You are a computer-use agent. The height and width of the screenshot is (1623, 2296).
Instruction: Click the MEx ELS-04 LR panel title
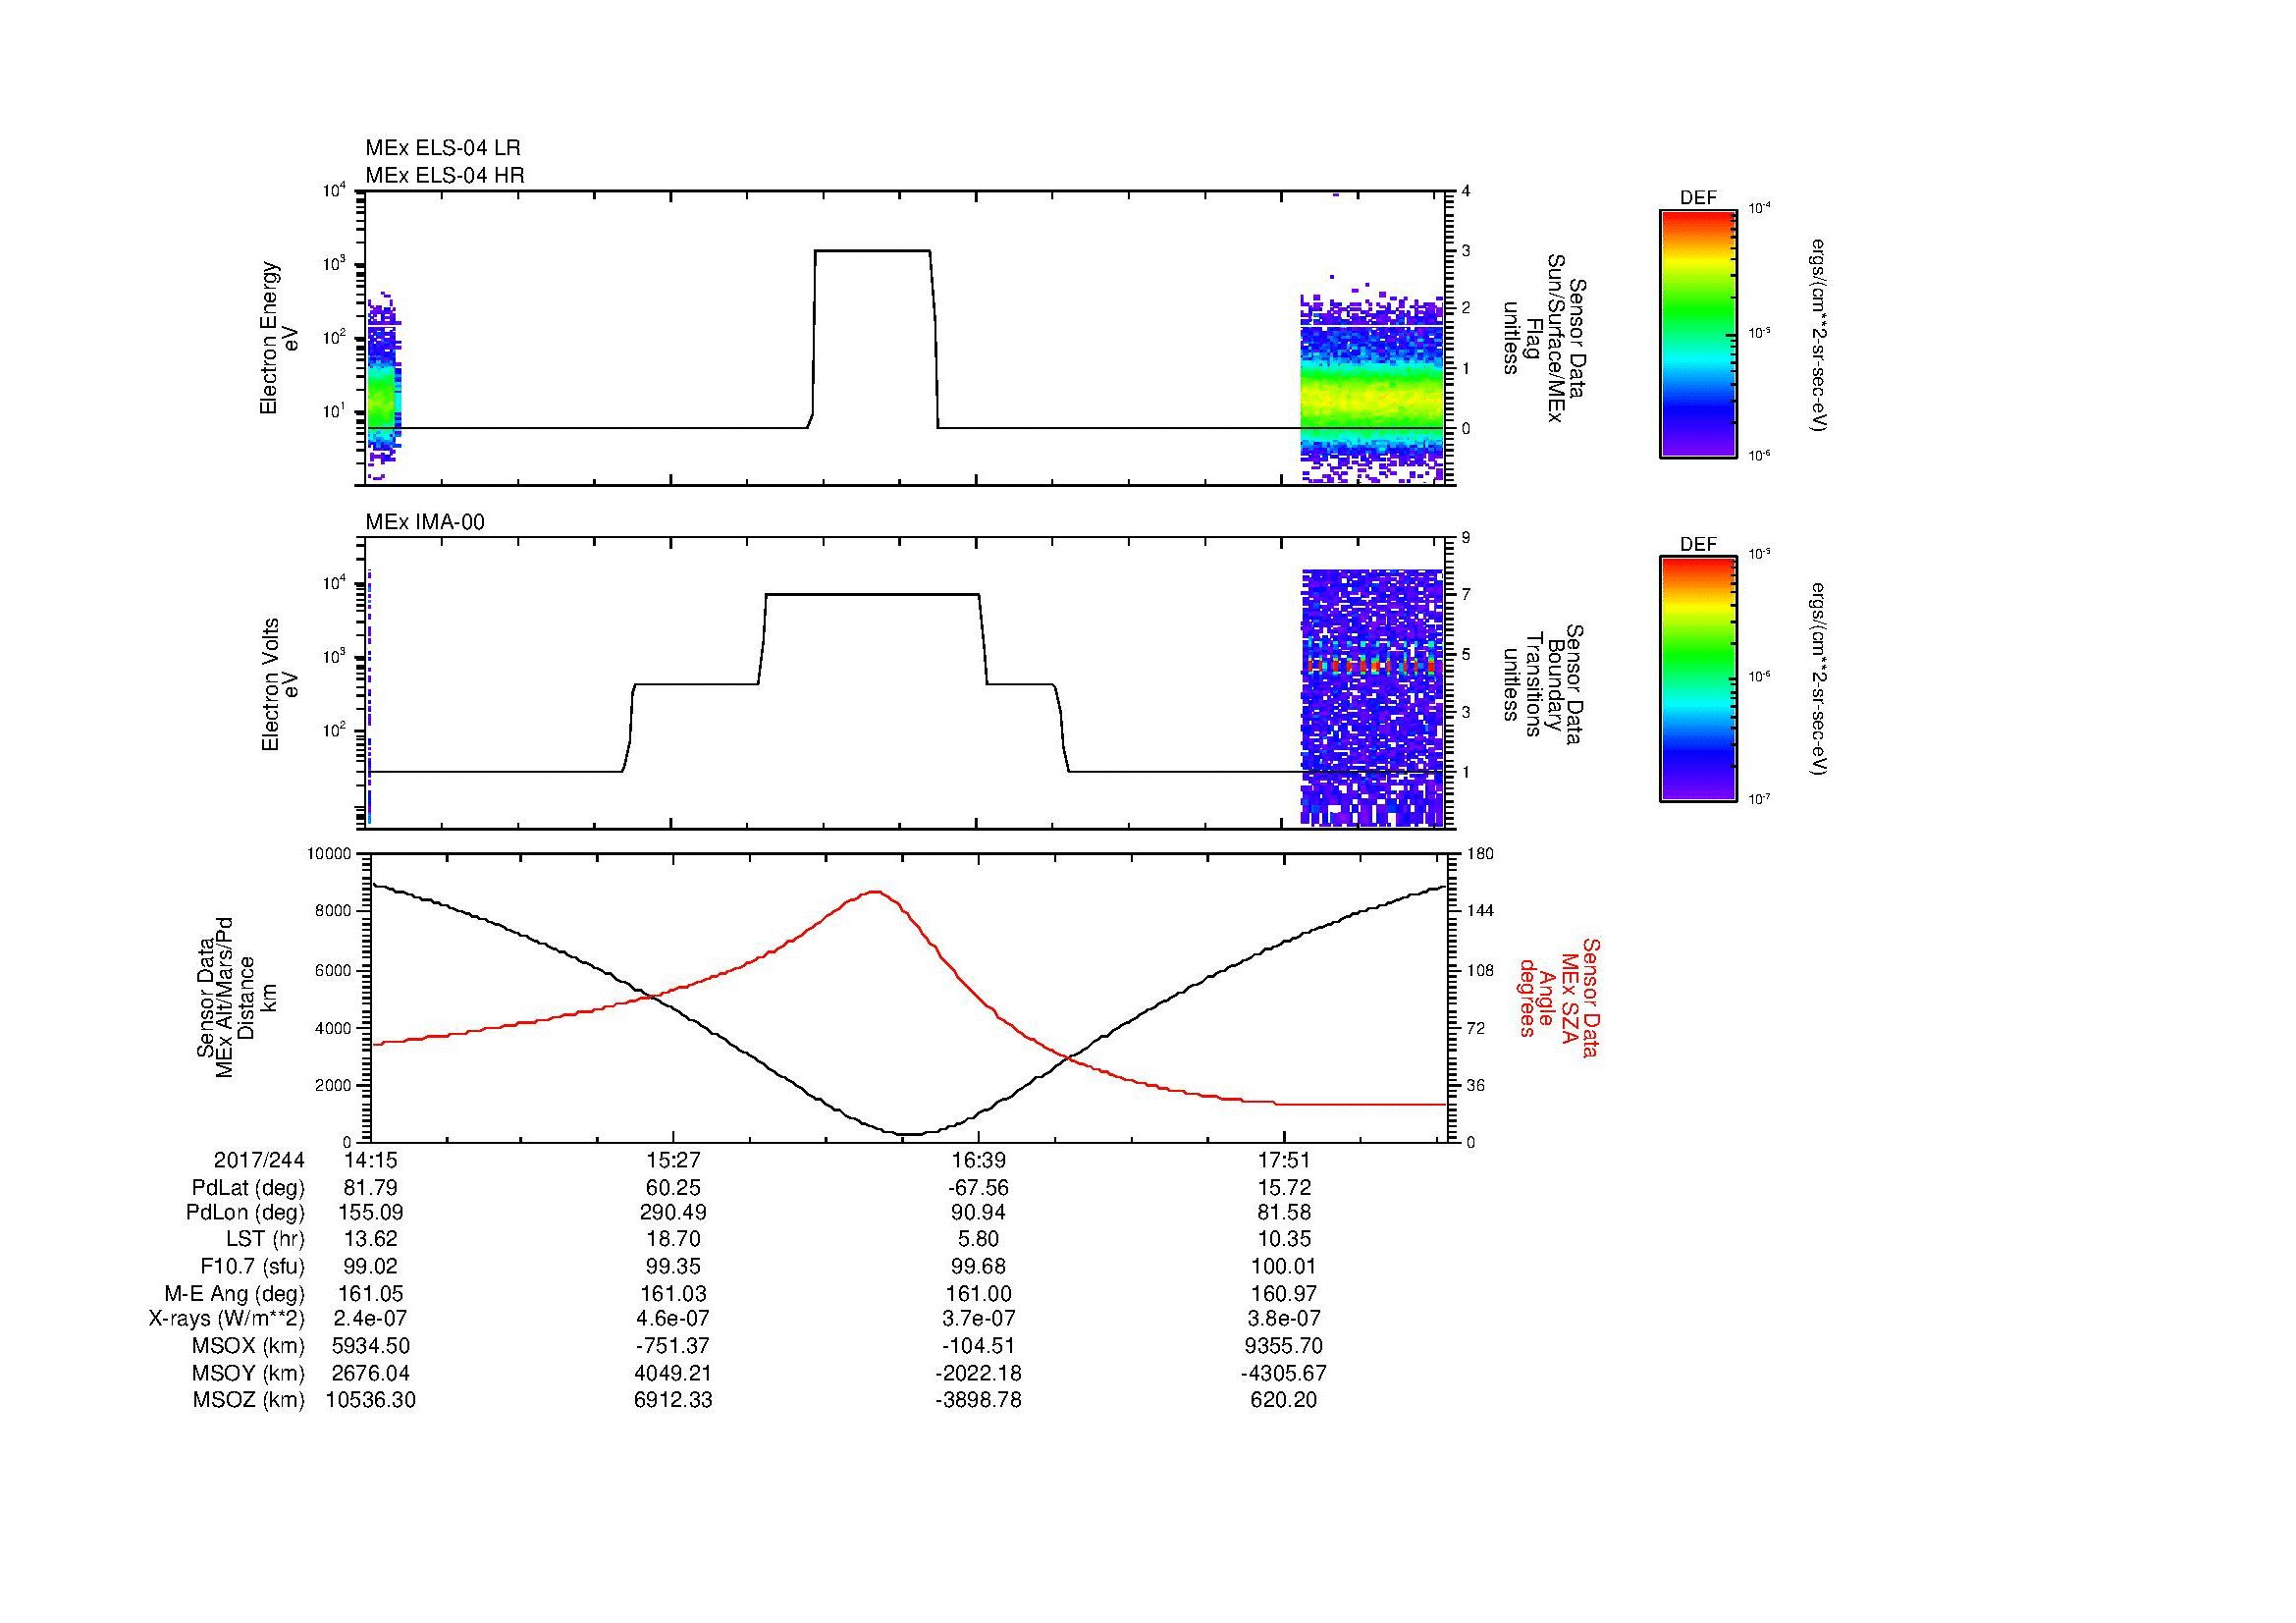[x=442, y=148]
